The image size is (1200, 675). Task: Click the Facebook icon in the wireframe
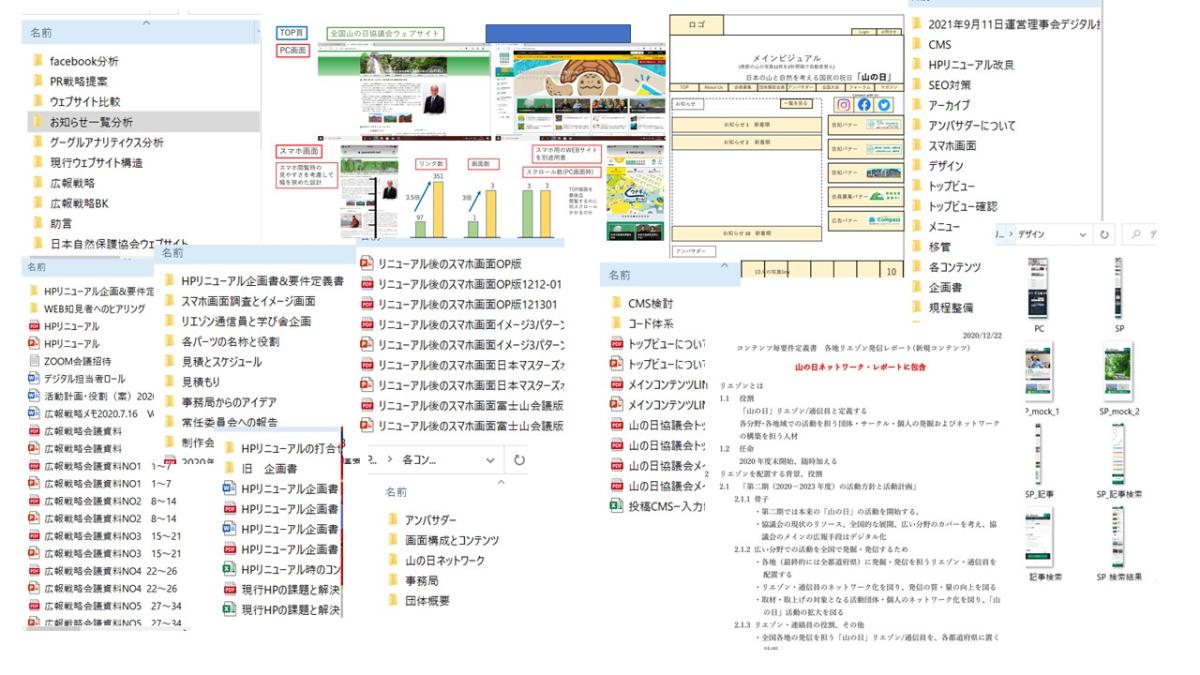(x=864, y=104)
